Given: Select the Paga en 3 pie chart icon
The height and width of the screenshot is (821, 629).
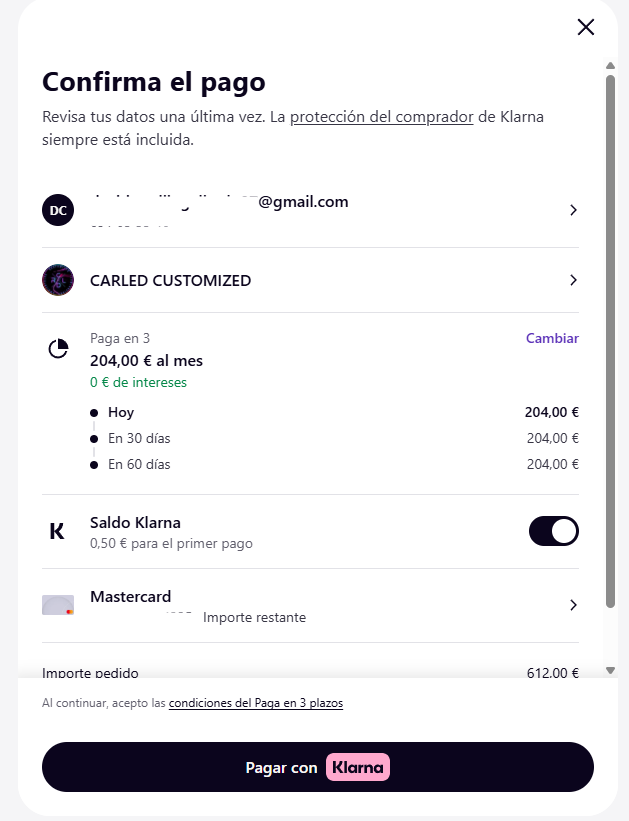Looking at the screenshot, I should coord(58,347).
